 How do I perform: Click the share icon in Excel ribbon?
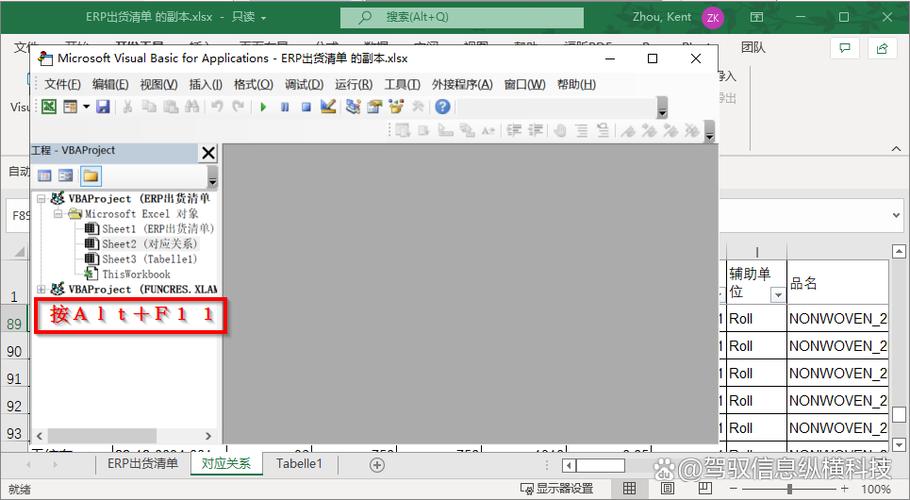[x=882, y=48]
